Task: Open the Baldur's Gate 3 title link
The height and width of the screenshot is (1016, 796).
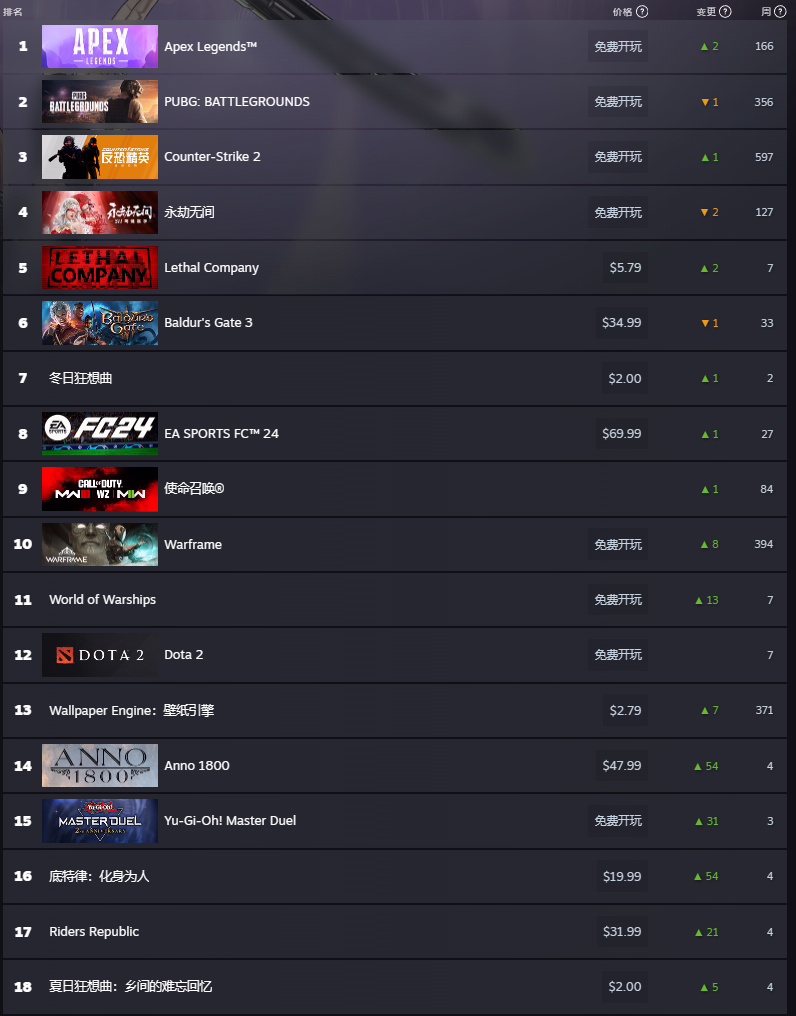Action: [208, 323]
